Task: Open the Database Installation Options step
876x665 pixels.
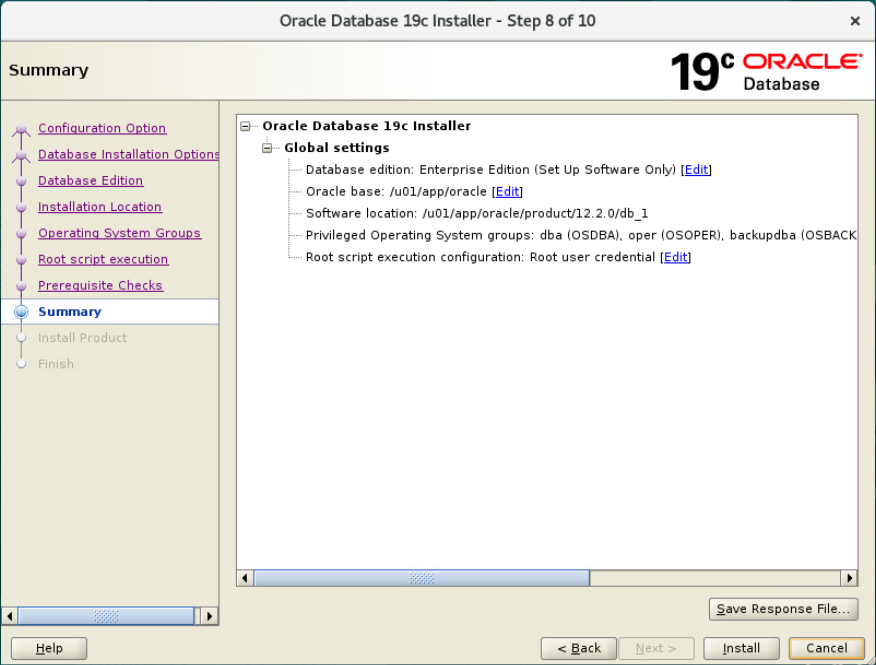Action: click(x=128, y=154)
